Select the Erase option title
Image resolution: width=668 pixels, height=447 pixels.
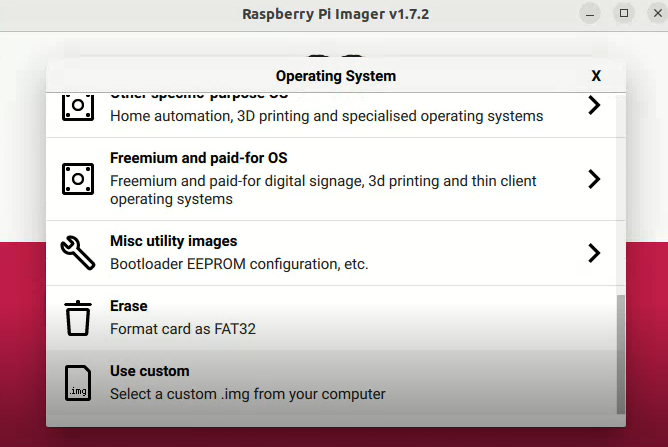(129, 306)
